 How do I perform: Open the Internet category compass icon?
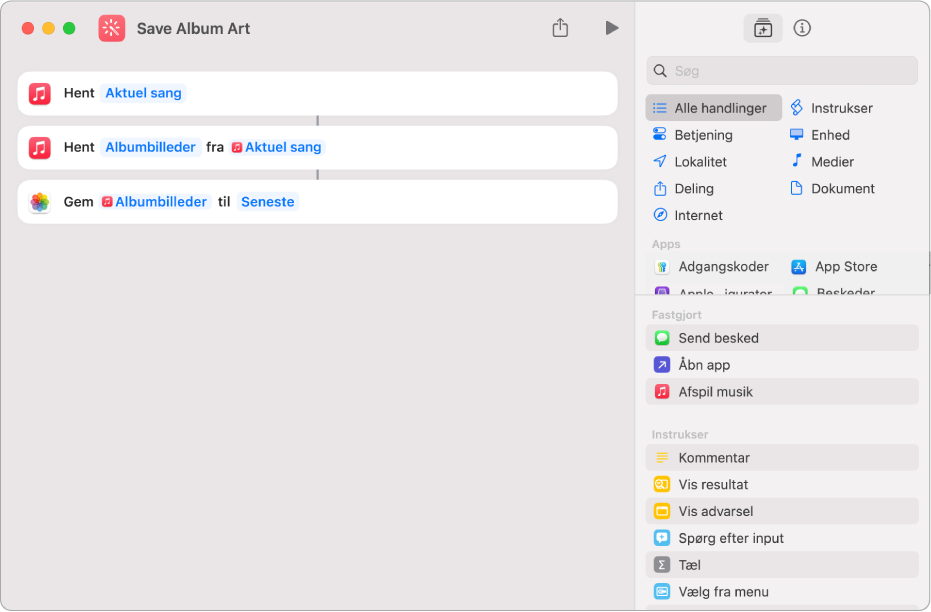(660, 215)
